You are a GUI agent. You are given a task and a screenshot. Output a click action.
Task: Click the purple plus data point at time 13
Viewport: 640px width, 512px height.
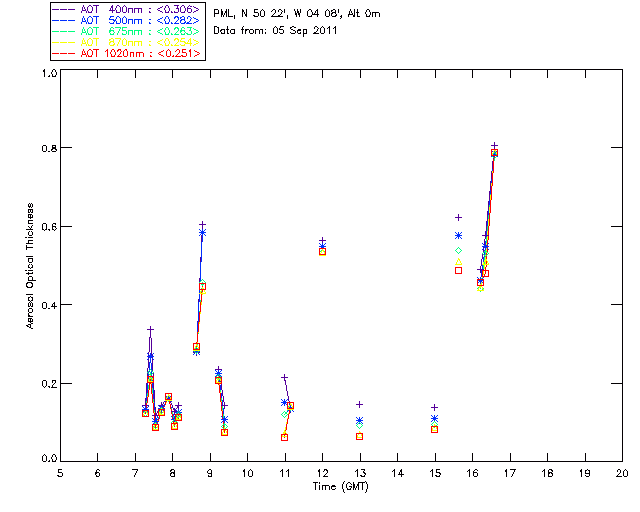pos(360,405)
